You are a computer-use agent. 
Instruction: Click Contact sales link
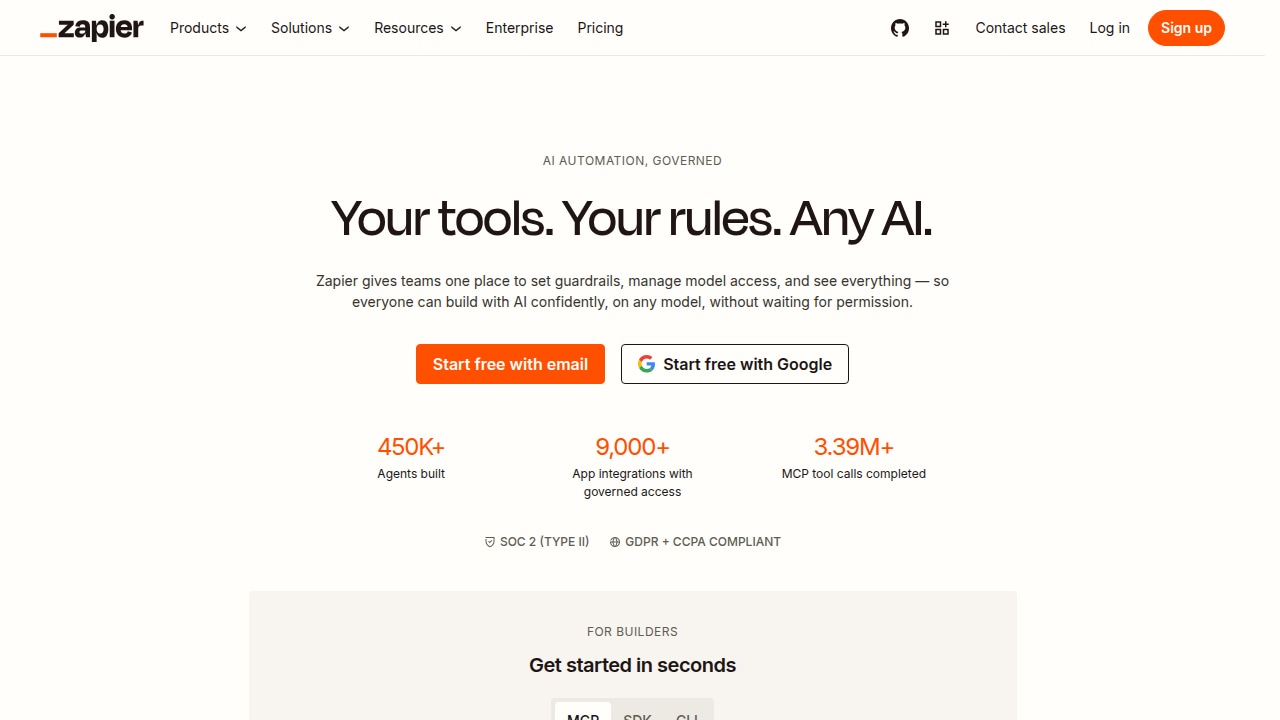coord(1020,28)
